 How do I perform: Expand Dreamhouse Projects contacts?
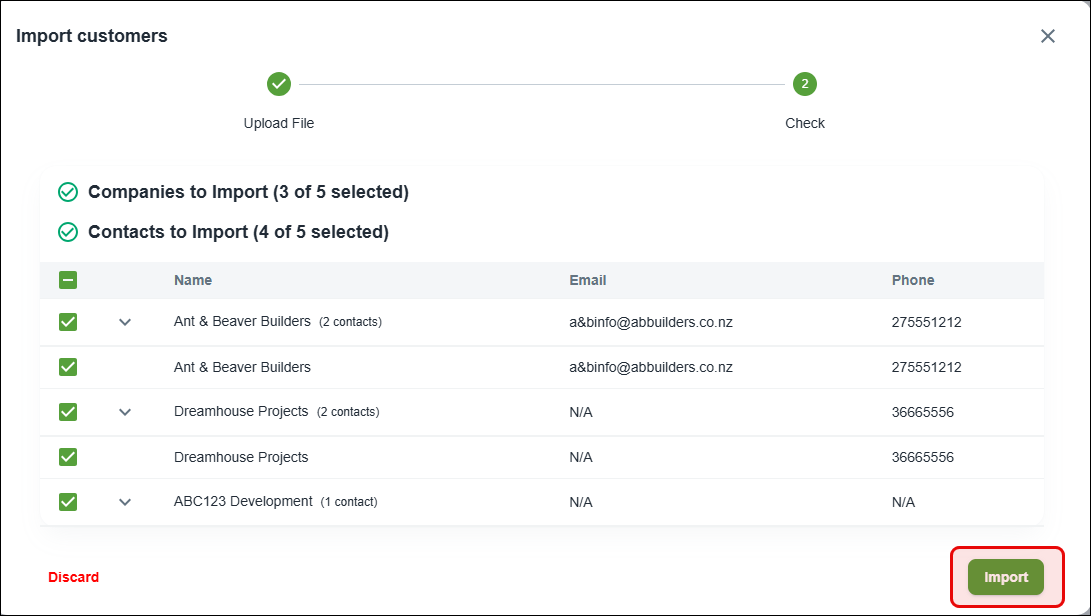[125, 411]
